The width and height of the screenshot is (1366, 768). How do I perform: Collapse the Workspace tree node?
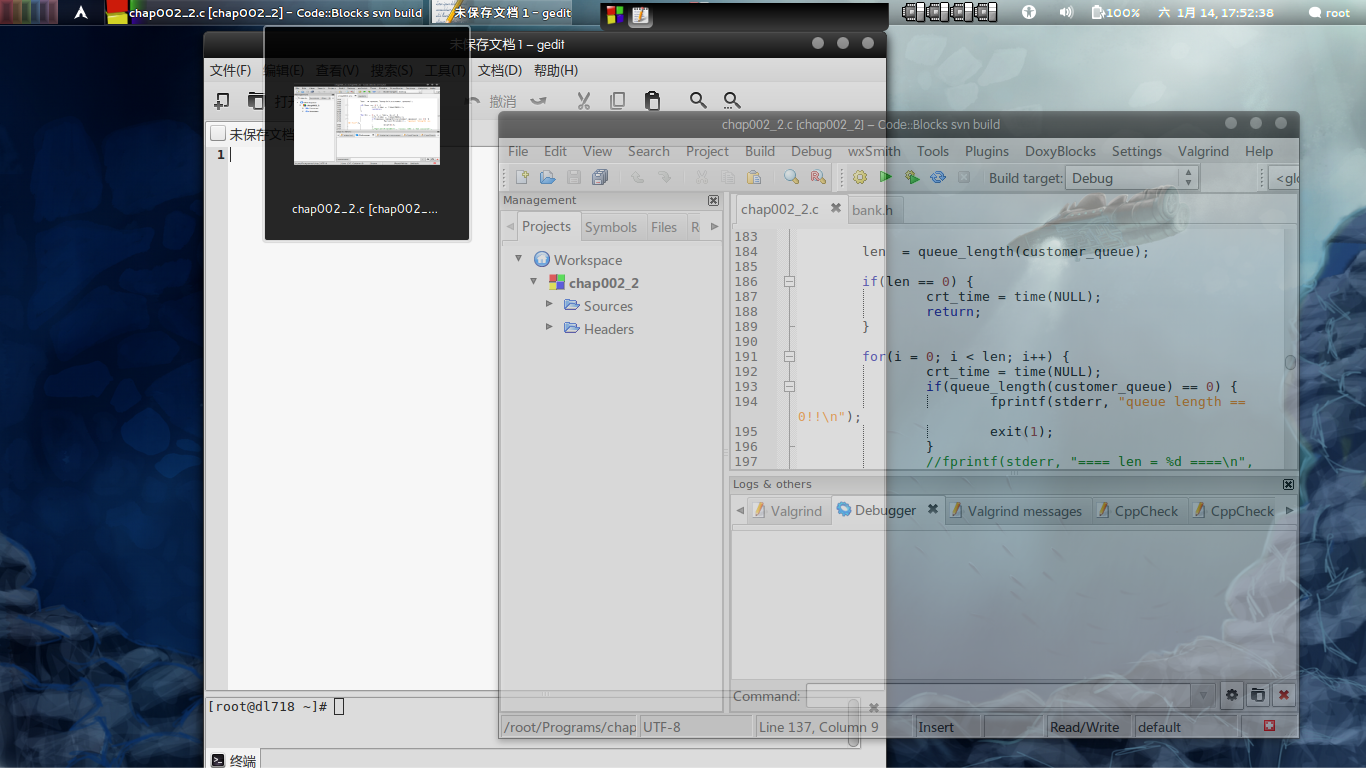pyautogui.click(x=518, y=258)
